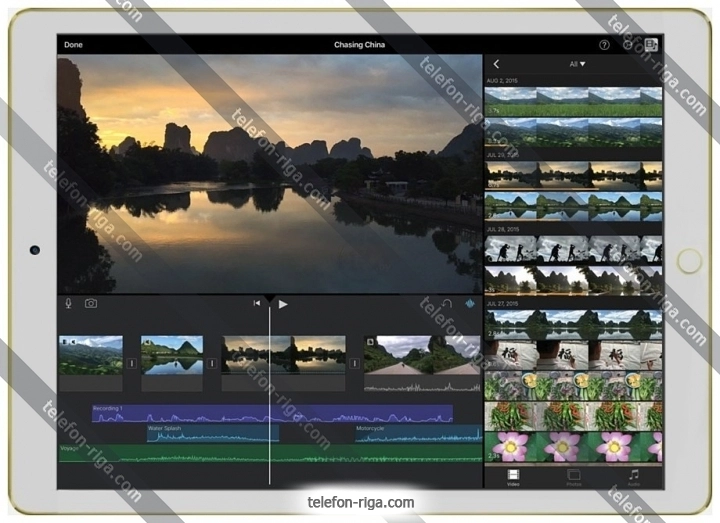Screen dimensions: 720x523
Task: Expand the All filter dropdown
Action: (x=577, y=64)
